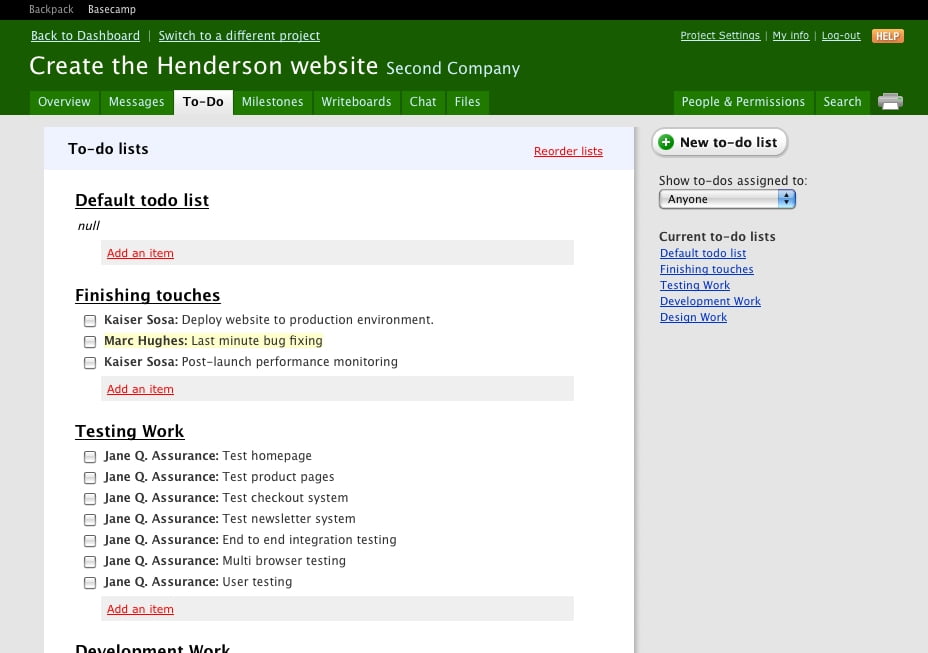The height and width of the screenshot is (653, 928).
Task: Open 'Development Work' in the sidebar
Action: 710,301
